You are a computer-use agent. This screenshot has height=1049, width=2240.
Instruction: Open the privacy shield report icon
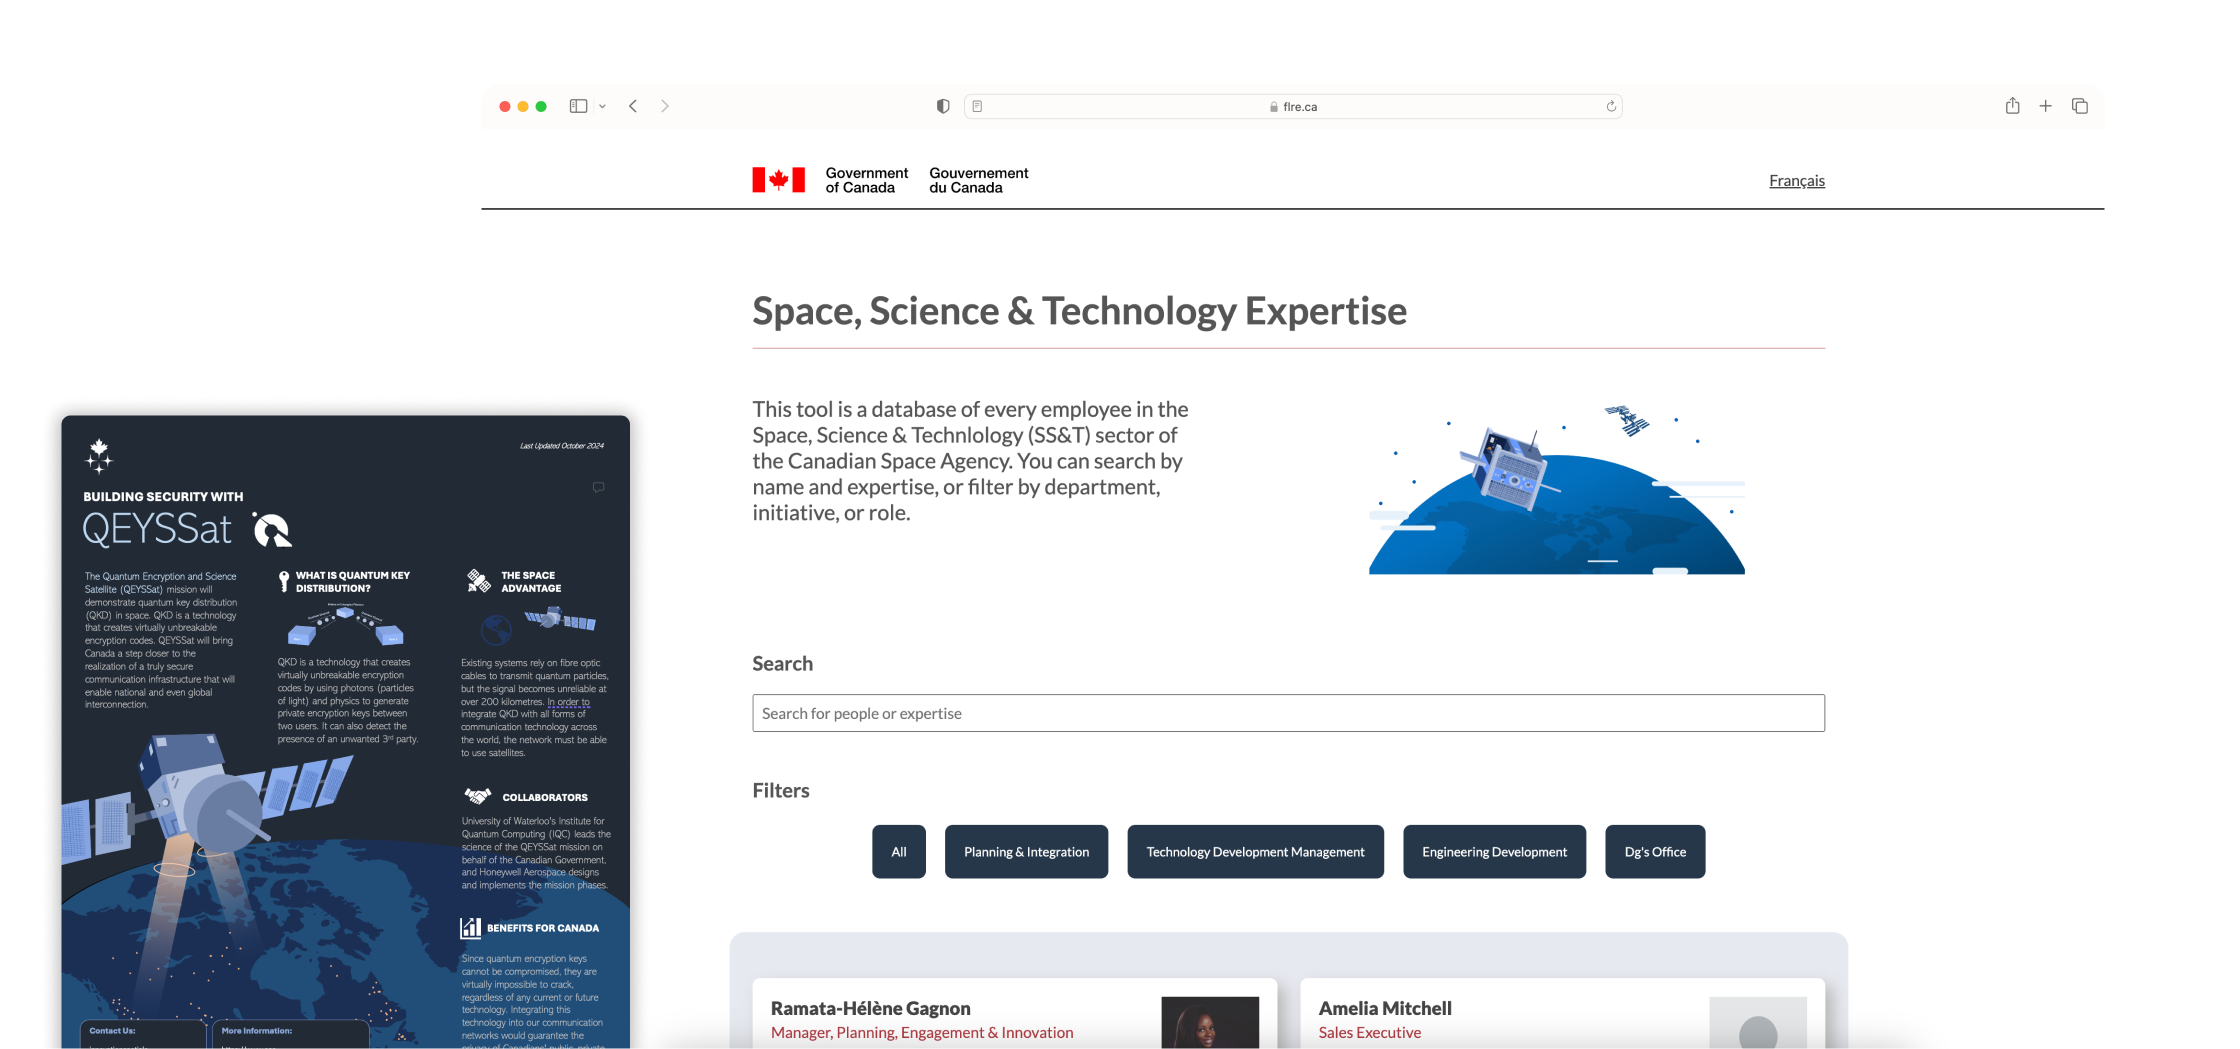coord(942,106)
